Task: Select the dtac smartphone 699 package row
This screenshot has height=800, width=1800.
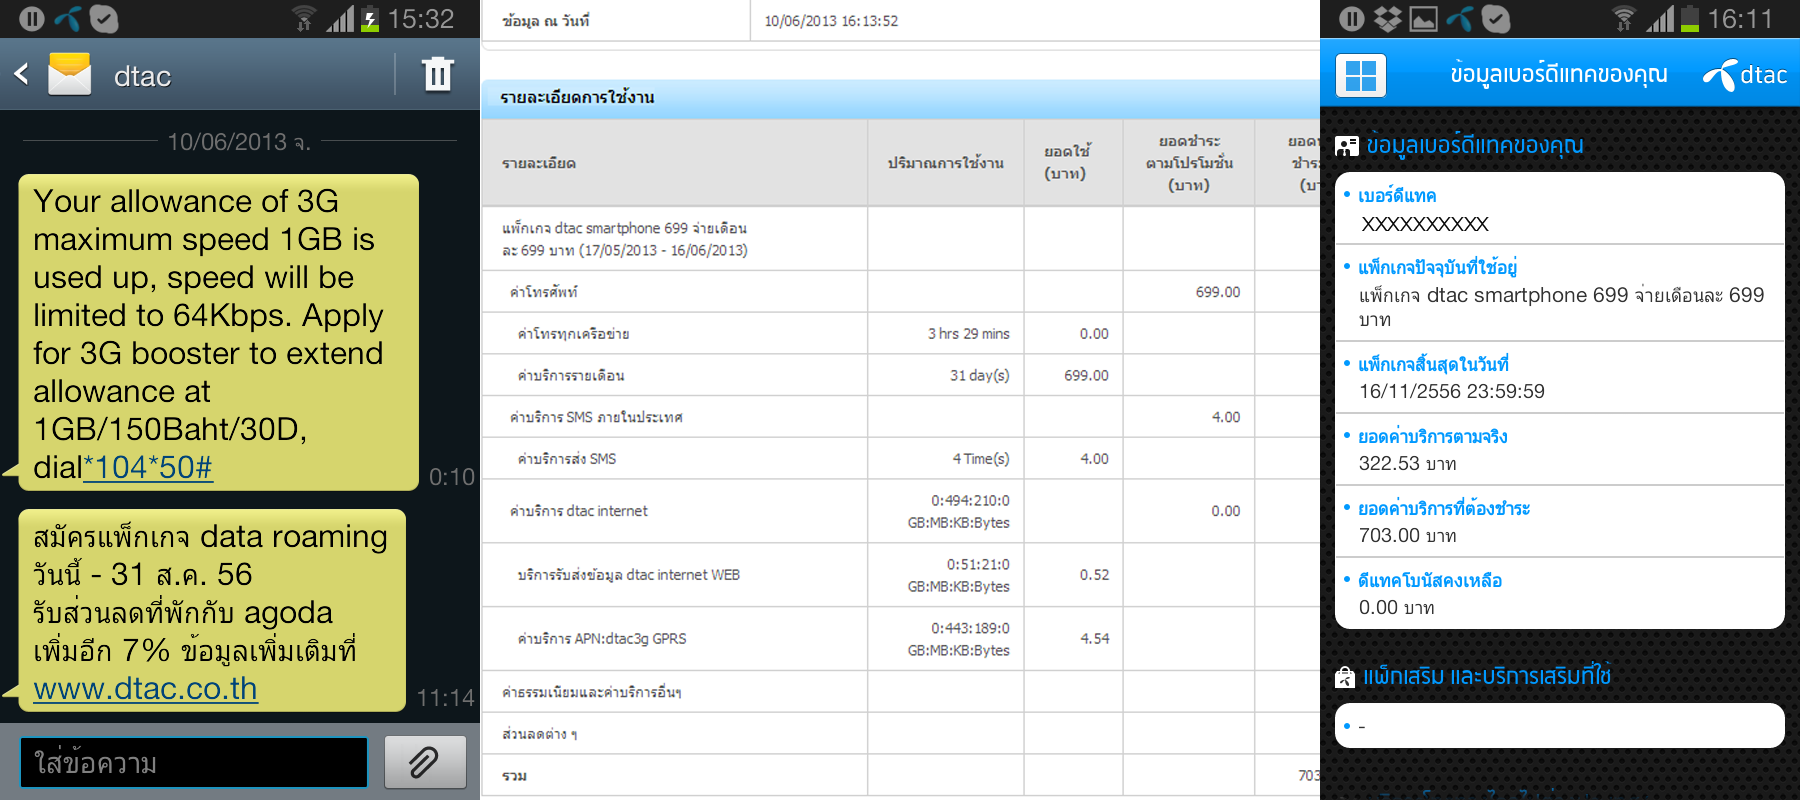Action: pyautogui.click(x=900, y=239)
